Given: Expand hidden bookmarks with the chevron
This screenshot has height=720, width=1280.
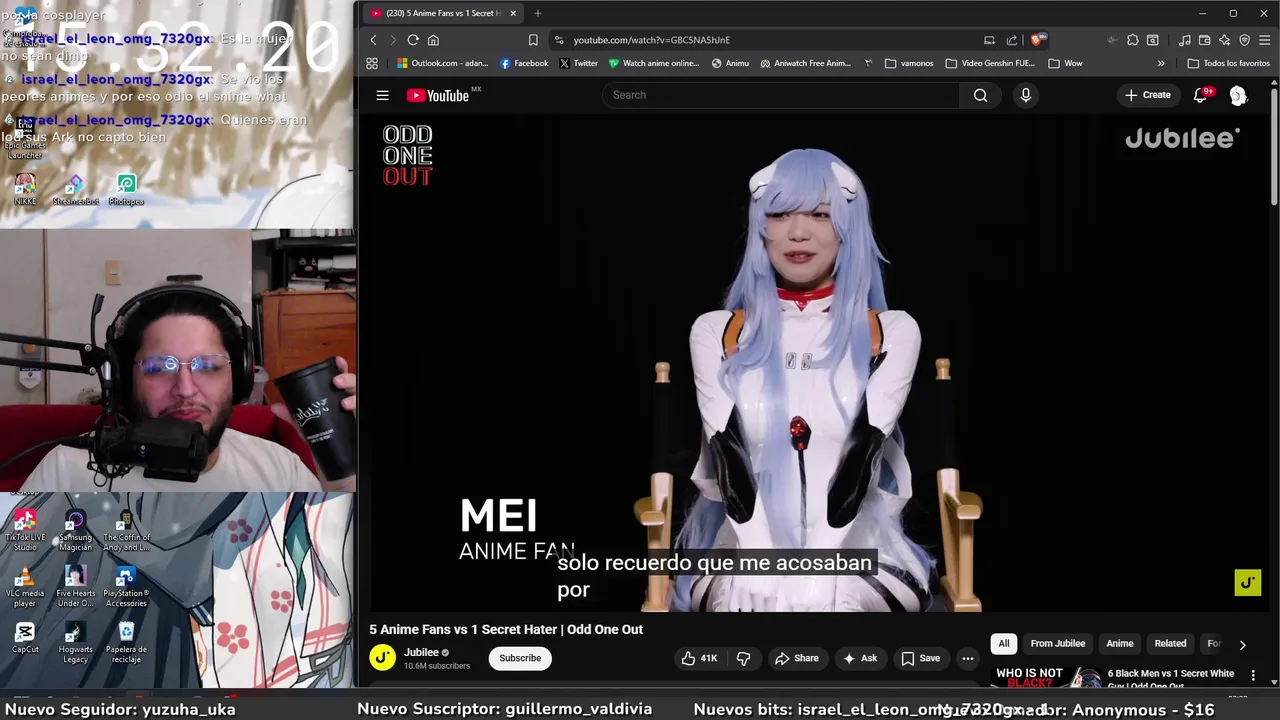Looking at the screenshot, I should (x=1161, y=63).
